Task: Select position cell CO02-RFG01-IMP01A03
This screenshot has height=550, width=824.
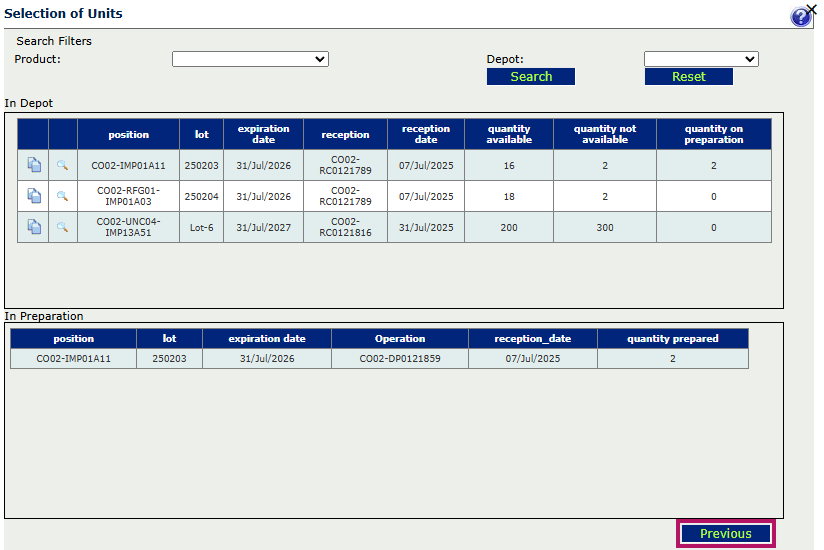Action: tap(128, 196)
